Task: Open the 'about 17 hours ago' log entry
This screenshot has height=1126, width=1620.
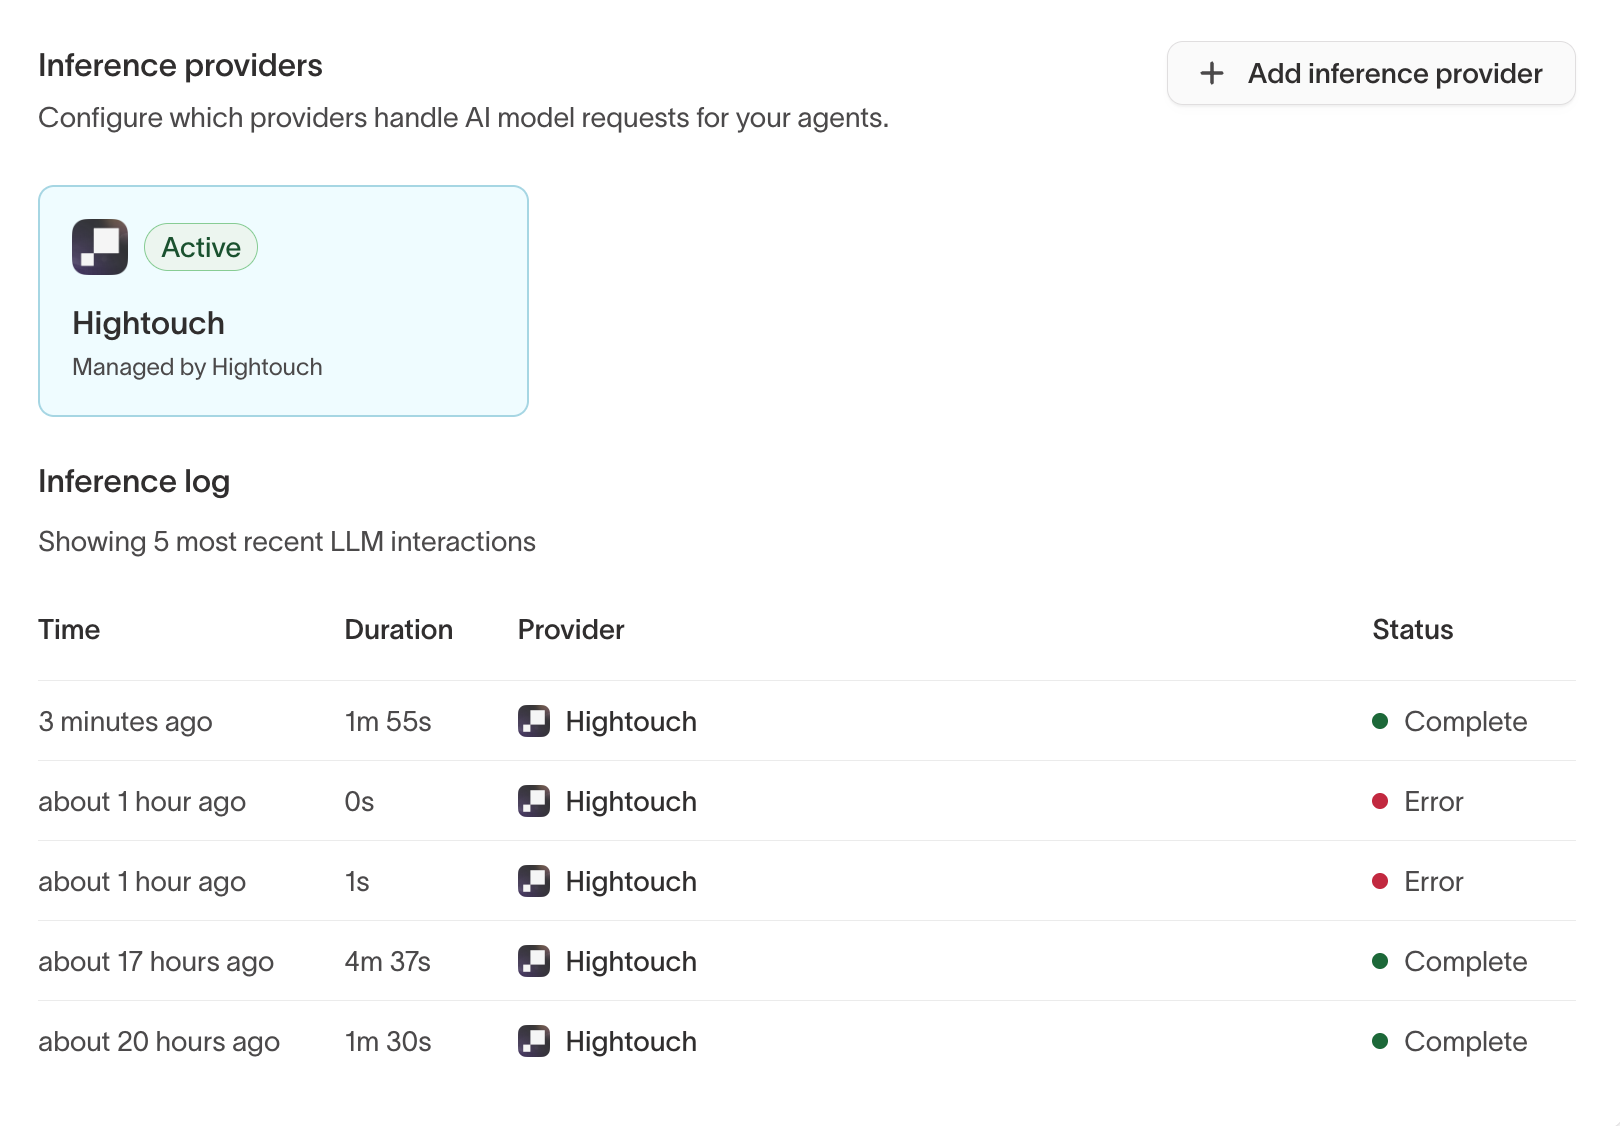Action: click(807, 961)
